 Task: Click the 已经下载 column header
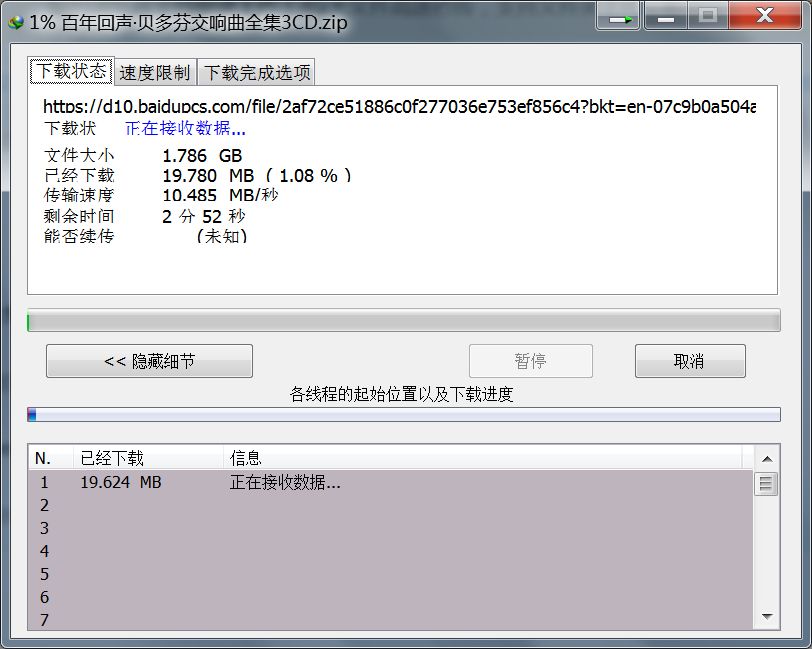coord(112,458)
